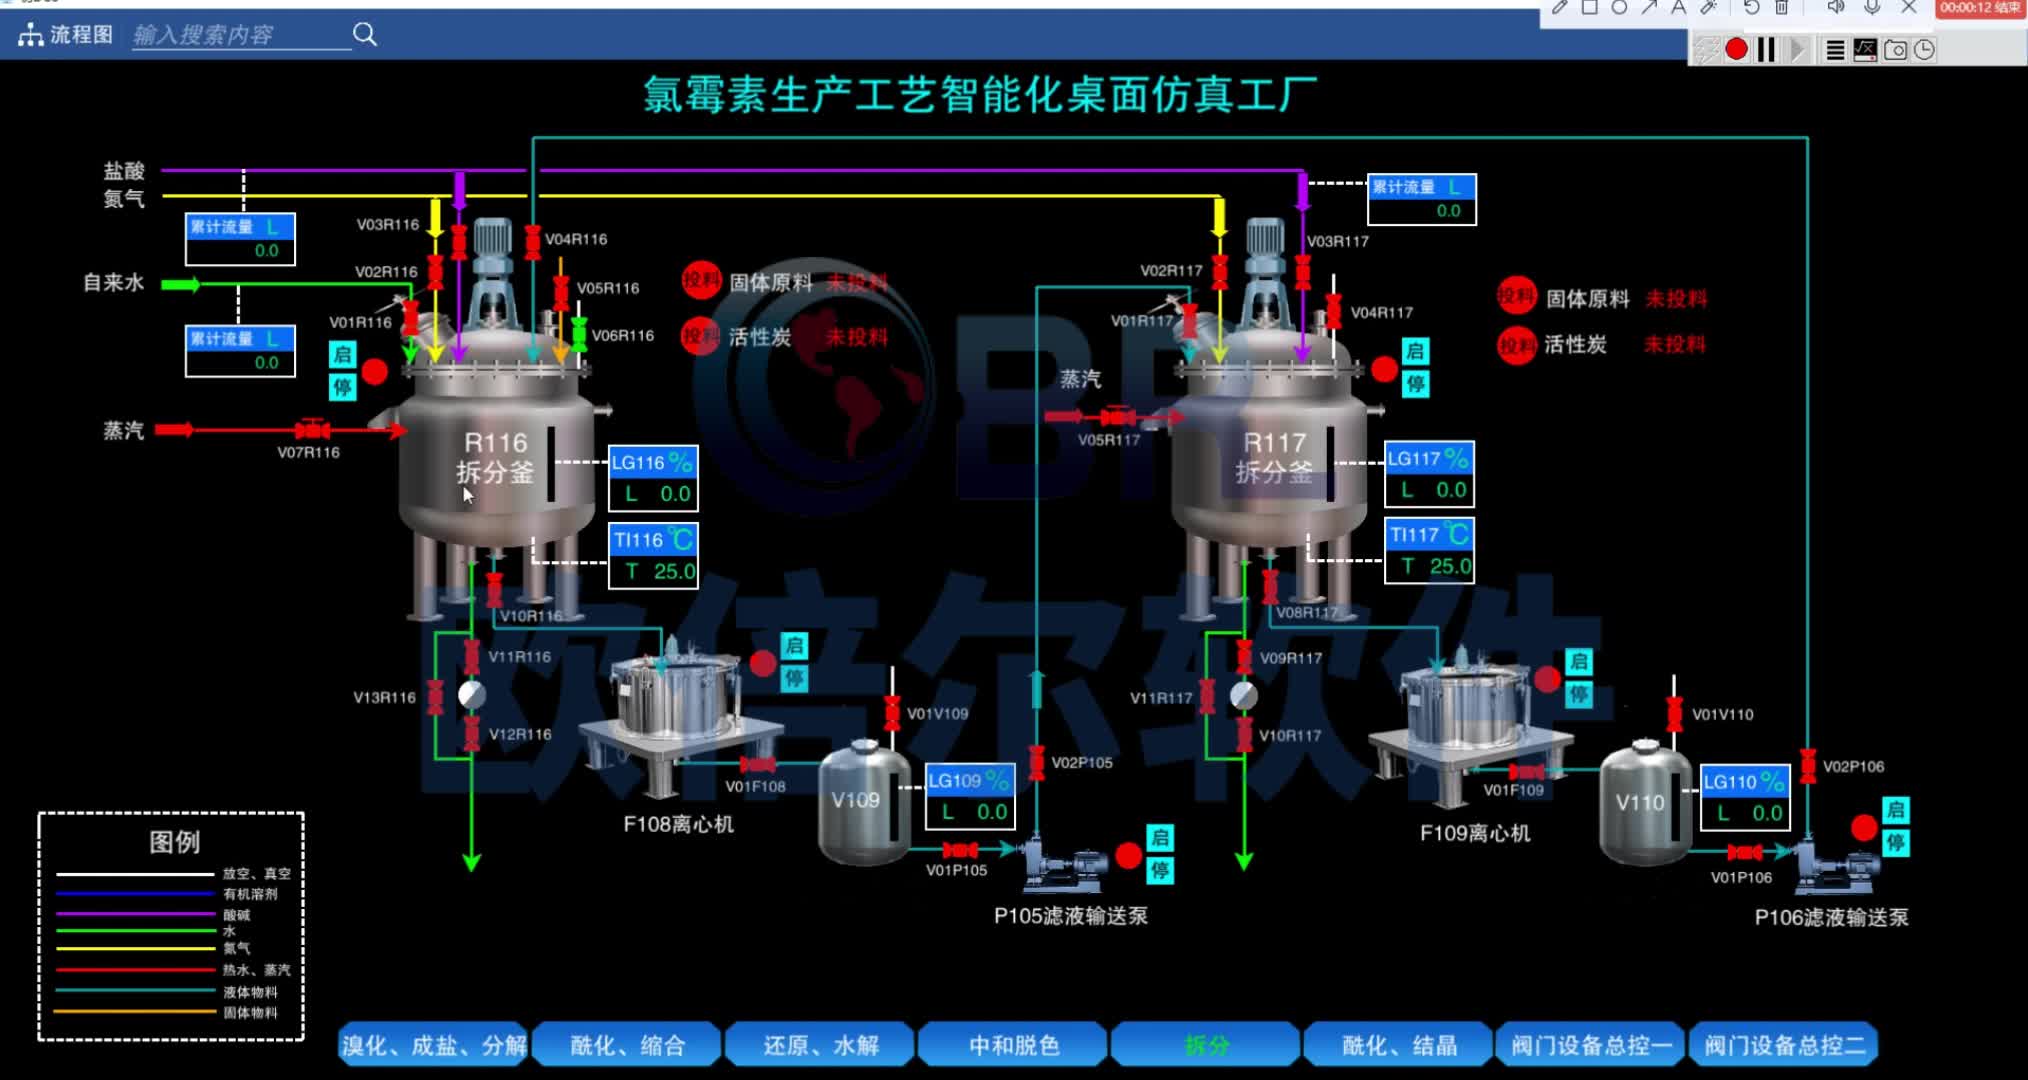Viewport: 2028px width, 1080px height.
Task: Toggle steam valve V07R116 open
Action: coord(311,431)
